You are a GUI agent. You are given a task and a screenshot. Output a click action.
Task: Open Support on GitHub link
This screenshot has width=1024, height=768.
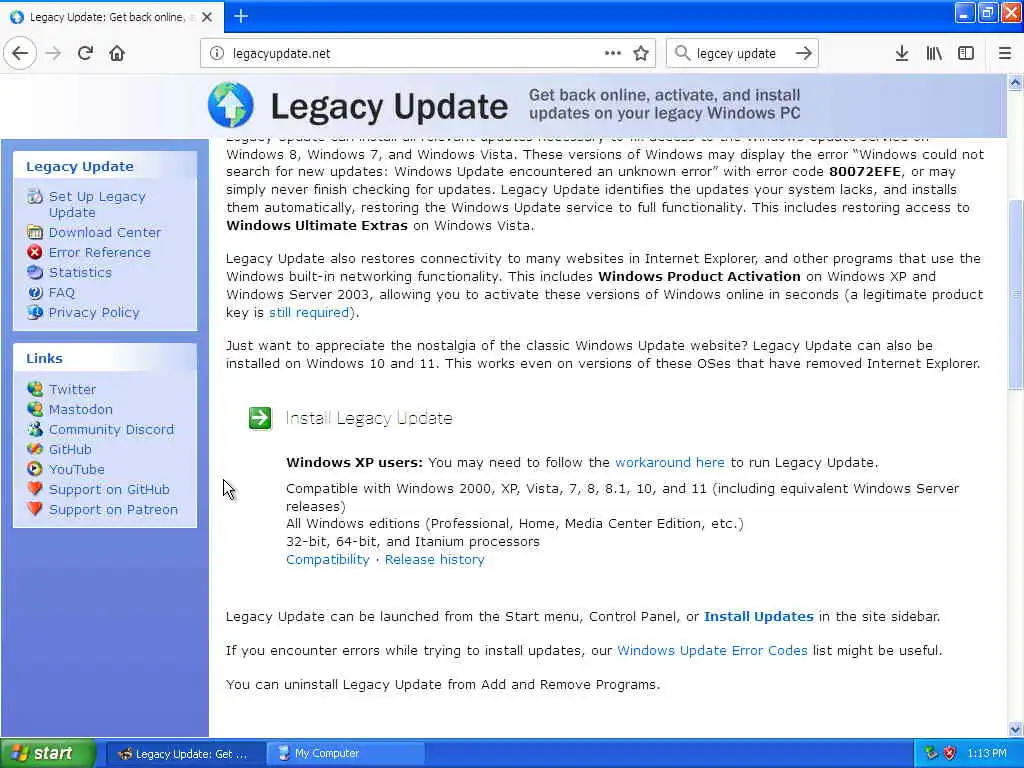tap(109, 490)
